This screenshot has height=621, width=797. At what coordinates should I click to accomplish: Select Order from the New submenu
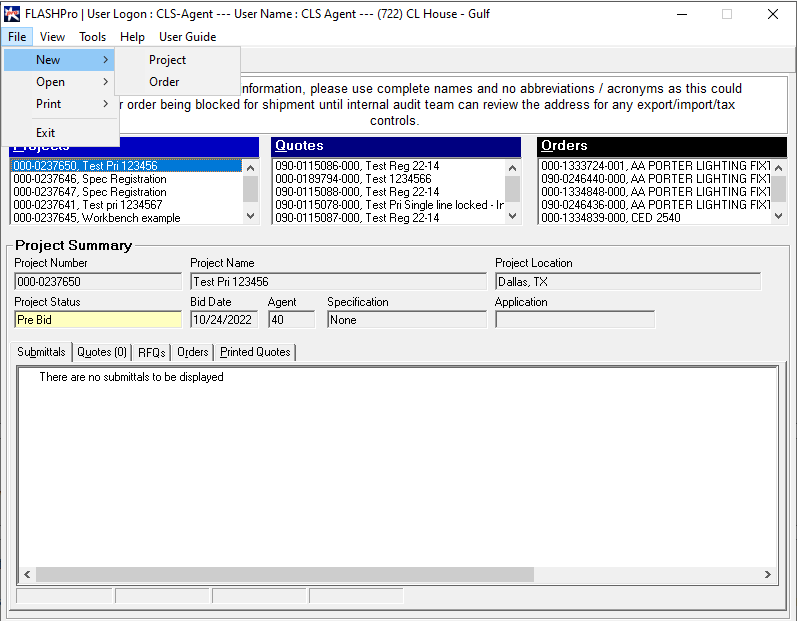pos(164,82)
